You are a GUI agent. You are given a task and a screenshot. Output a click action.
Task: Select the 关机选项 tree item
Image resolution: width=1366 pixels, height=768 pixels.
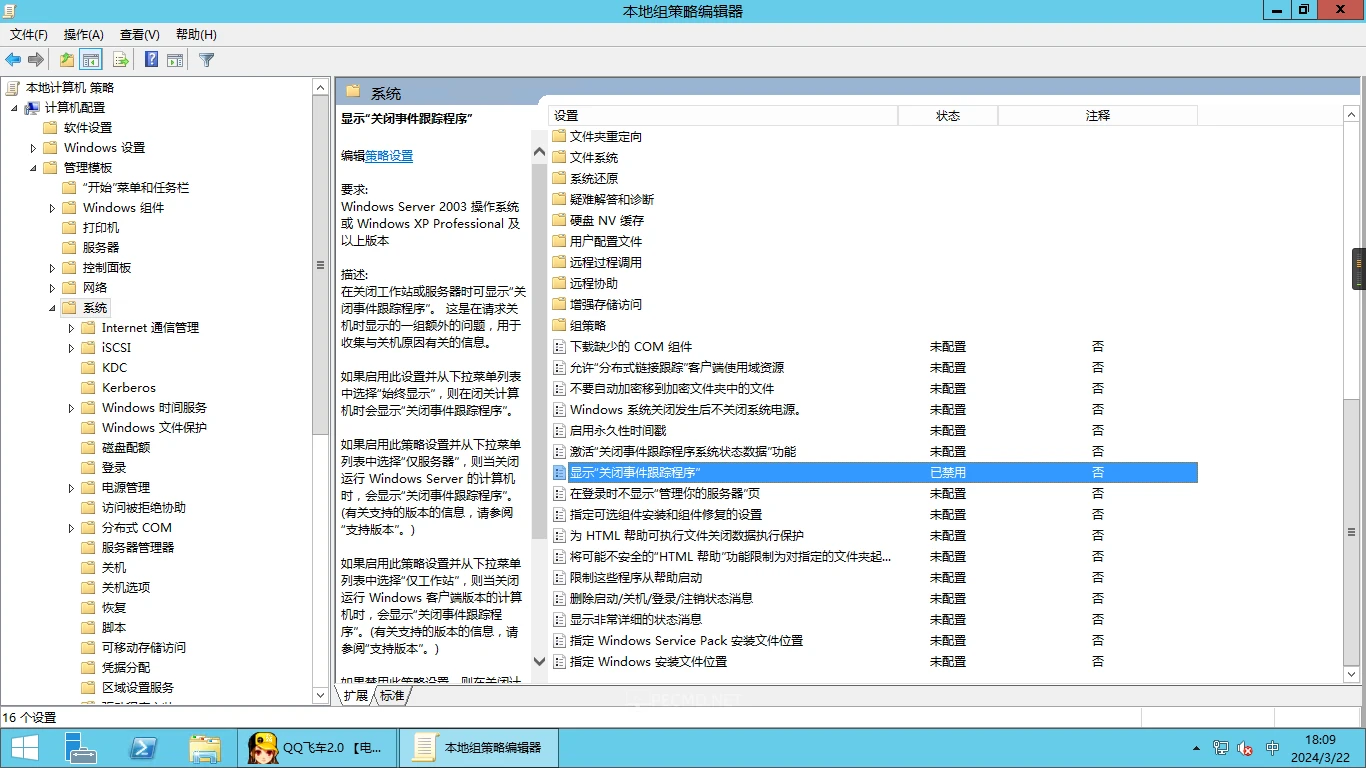126,587
